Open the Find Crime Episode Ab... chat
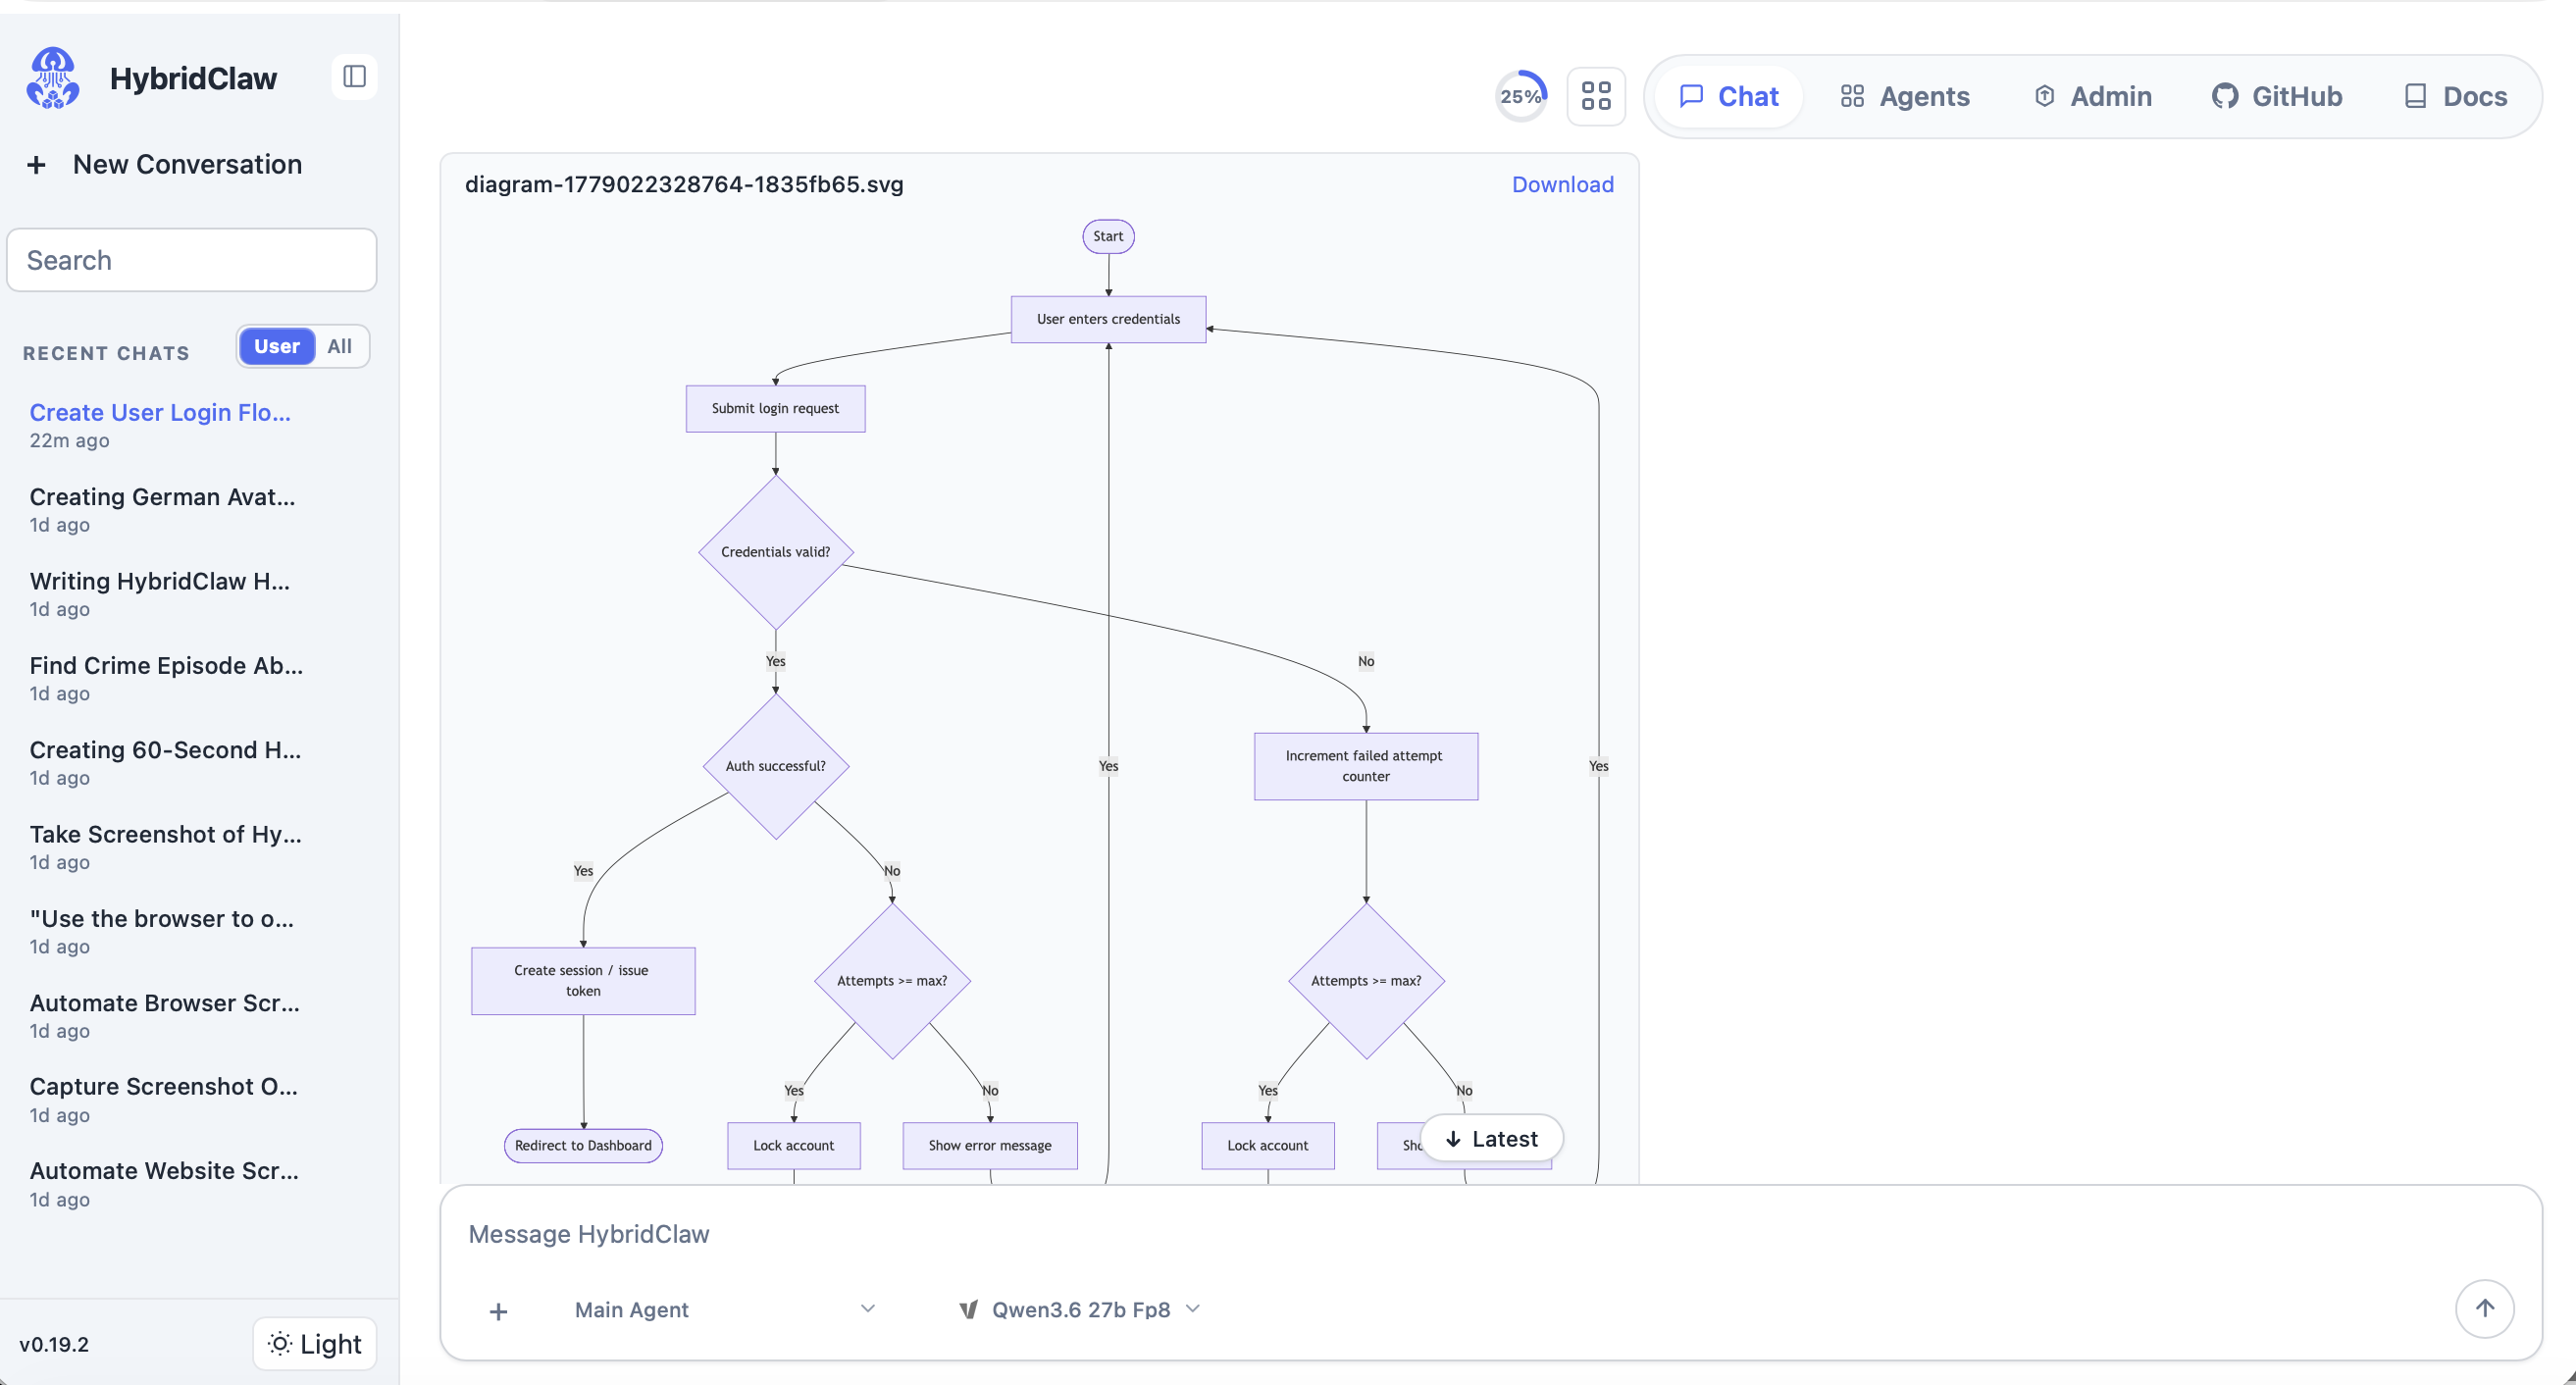2576x1385 pixels. pyautogui.click(x=190, y=678)
